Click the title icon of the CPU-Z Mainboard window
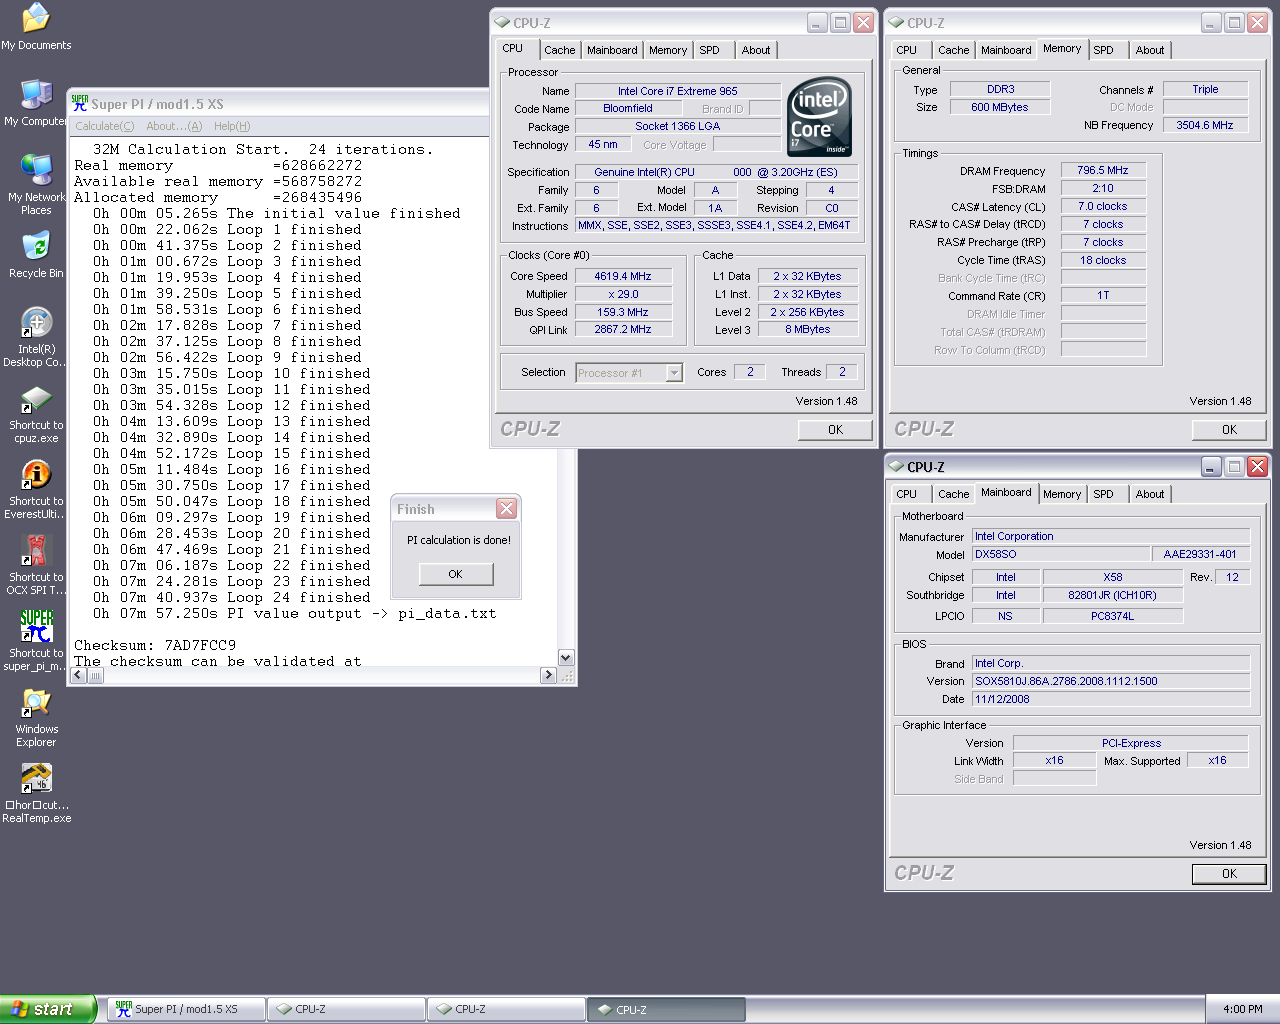The height and width of the screenshot is (1024, 1280). click(x=896, y=466)
